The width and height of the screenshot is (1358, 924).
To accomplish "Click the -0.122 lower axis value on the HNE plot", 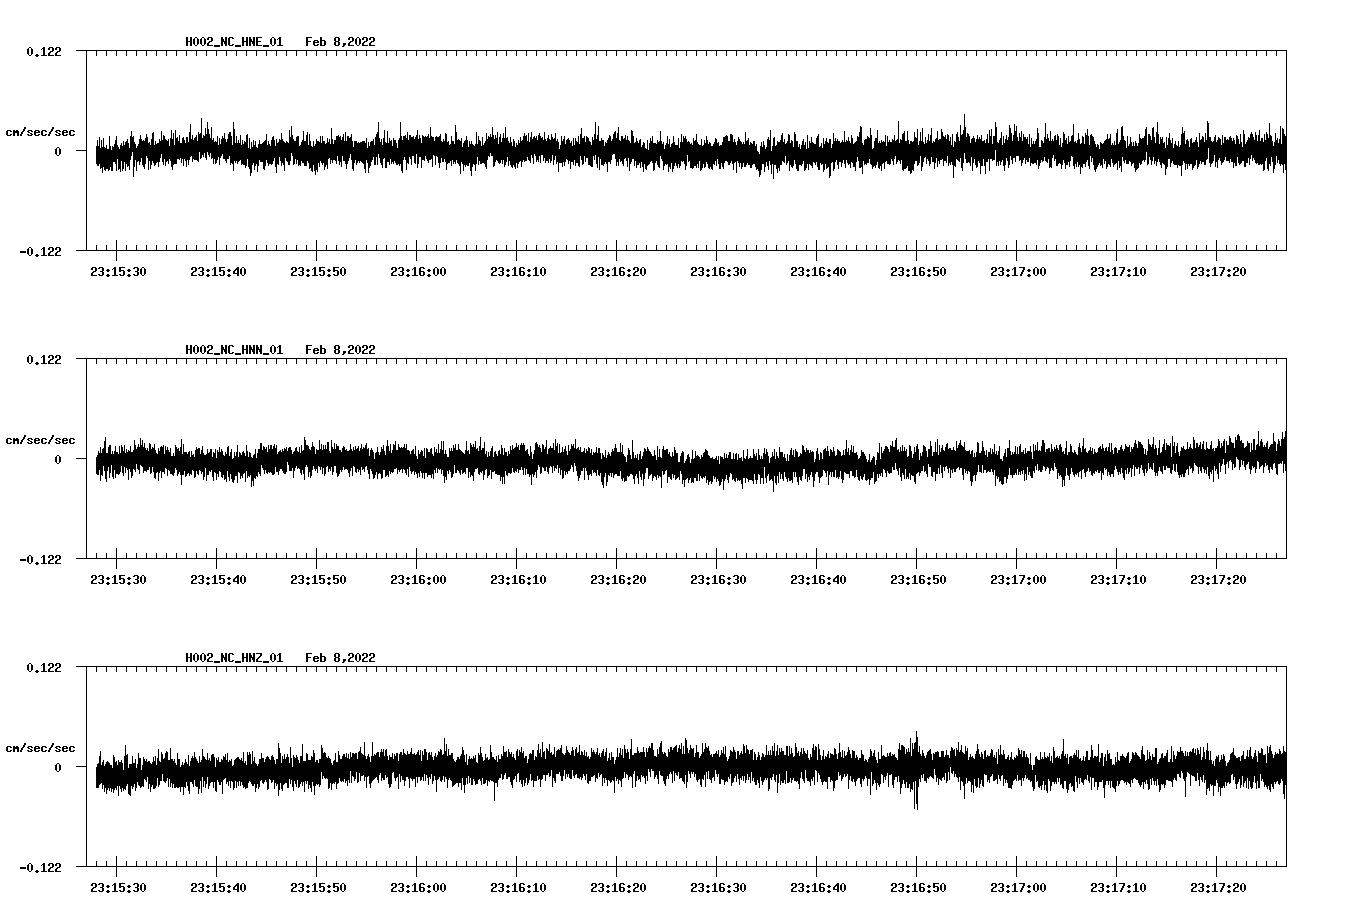I will click(40, 251).
